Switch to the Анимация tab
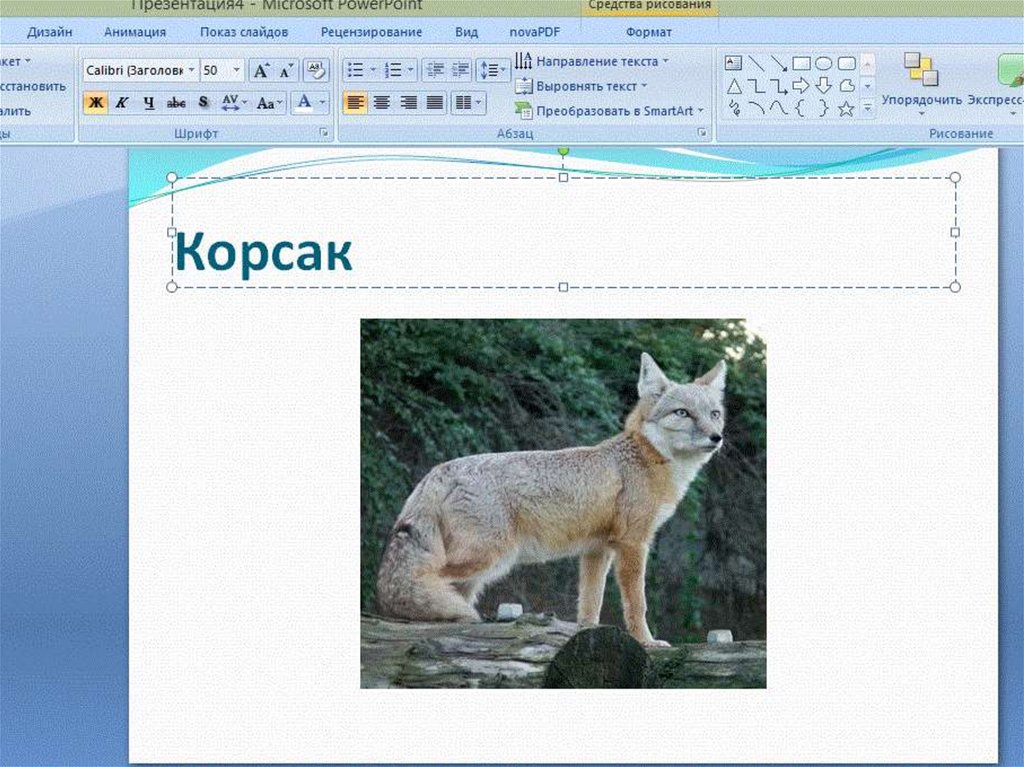 (135, 32)
